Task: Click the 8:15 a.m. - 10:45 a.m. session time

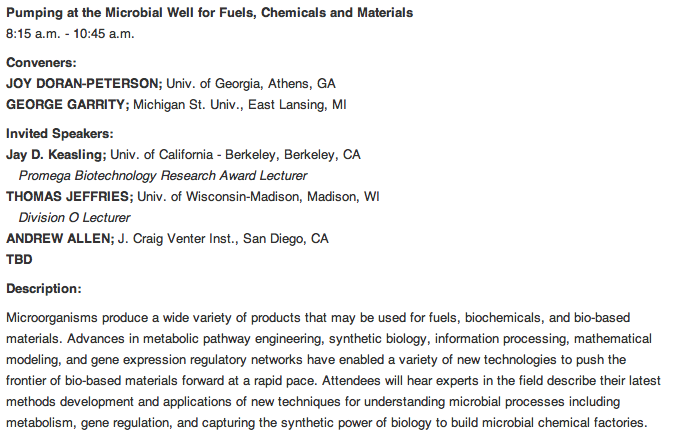Action: click(x=70, y=33)
